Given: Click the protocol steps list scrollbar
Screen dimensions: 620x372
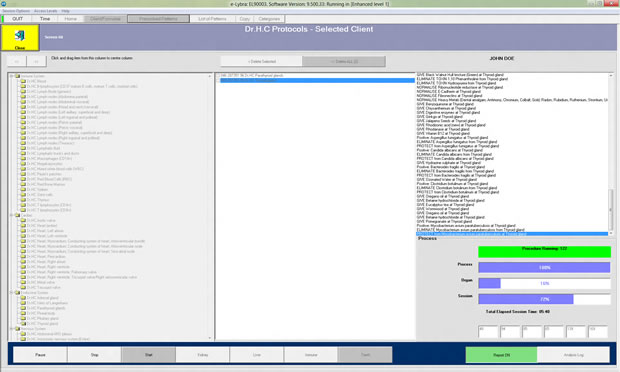Looking at the screenshot, I should click(611, 154).
